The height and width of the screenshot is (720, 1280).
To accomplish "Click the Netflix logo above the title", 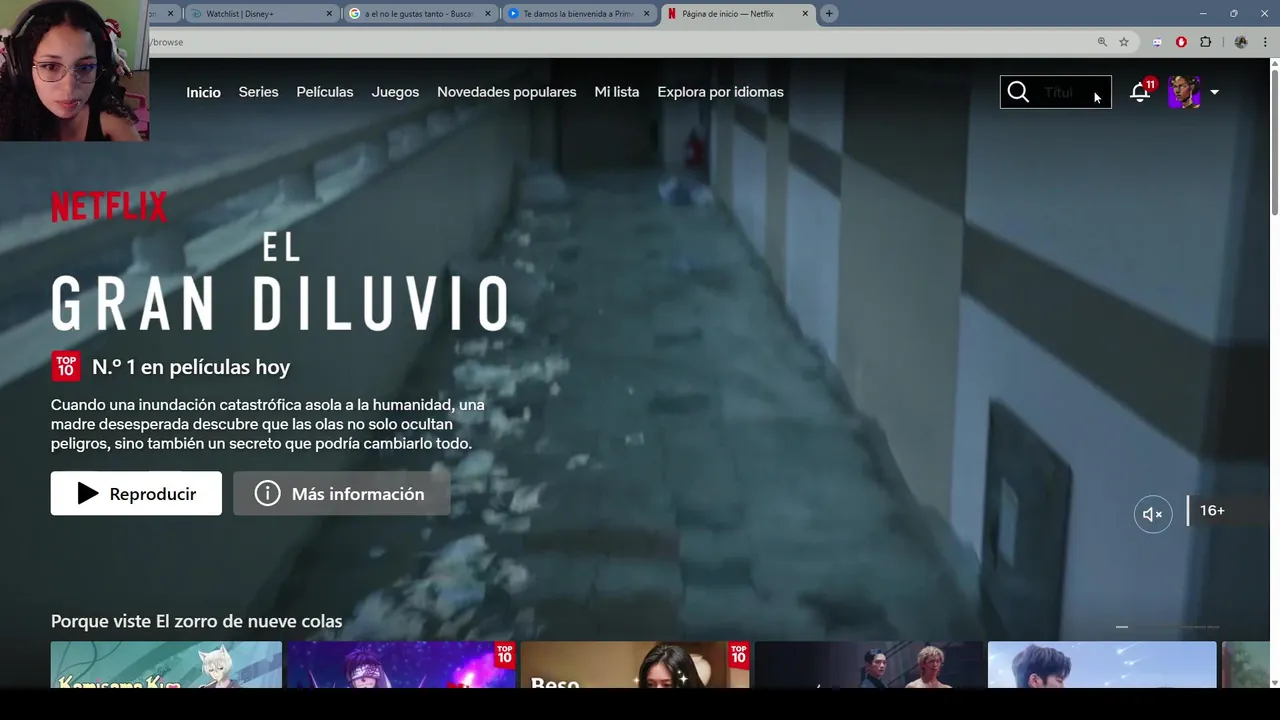I will click(x=109, y=207).
